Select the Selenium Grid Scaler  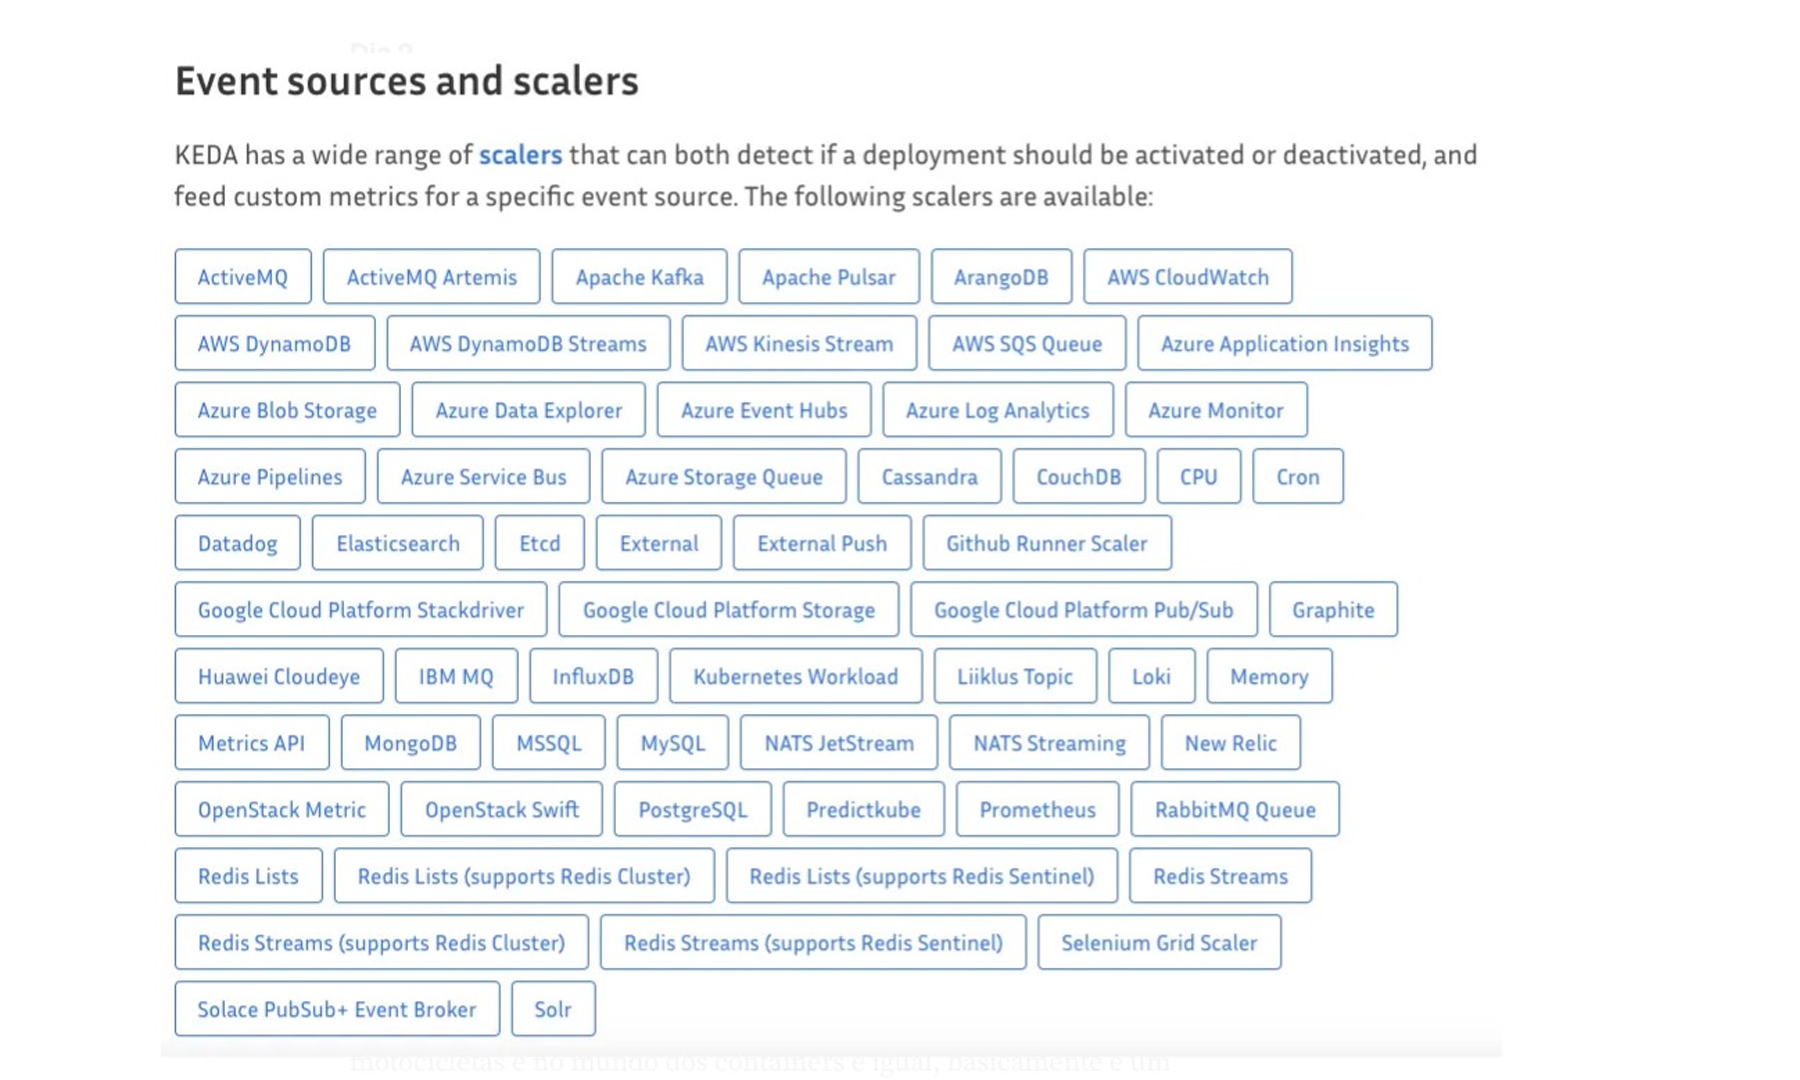coord(1159,942)
